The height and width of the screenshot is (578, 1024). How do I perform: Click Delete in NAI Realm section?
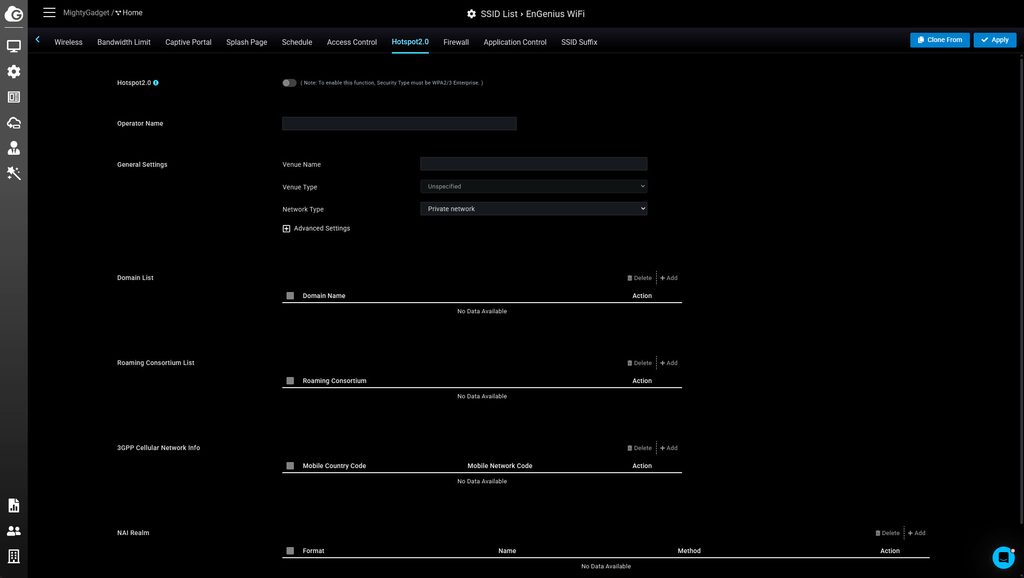click(x=888, y=533)
